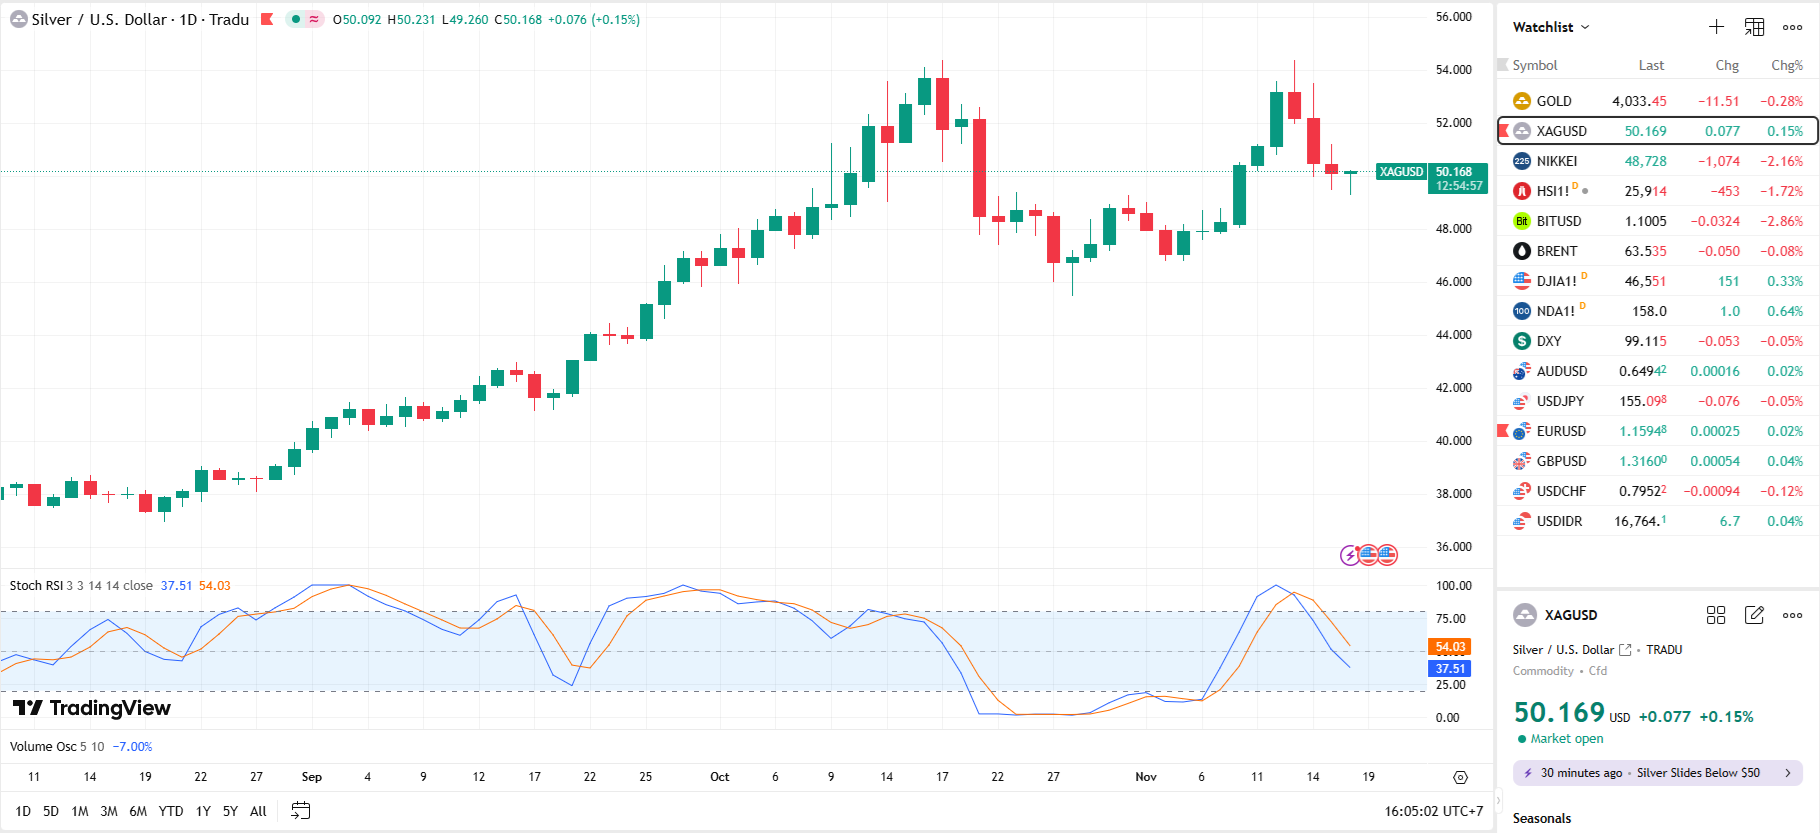Toggle the red flag on XAGUSD row
The image size is (1820, 833).
[1503, 131]
